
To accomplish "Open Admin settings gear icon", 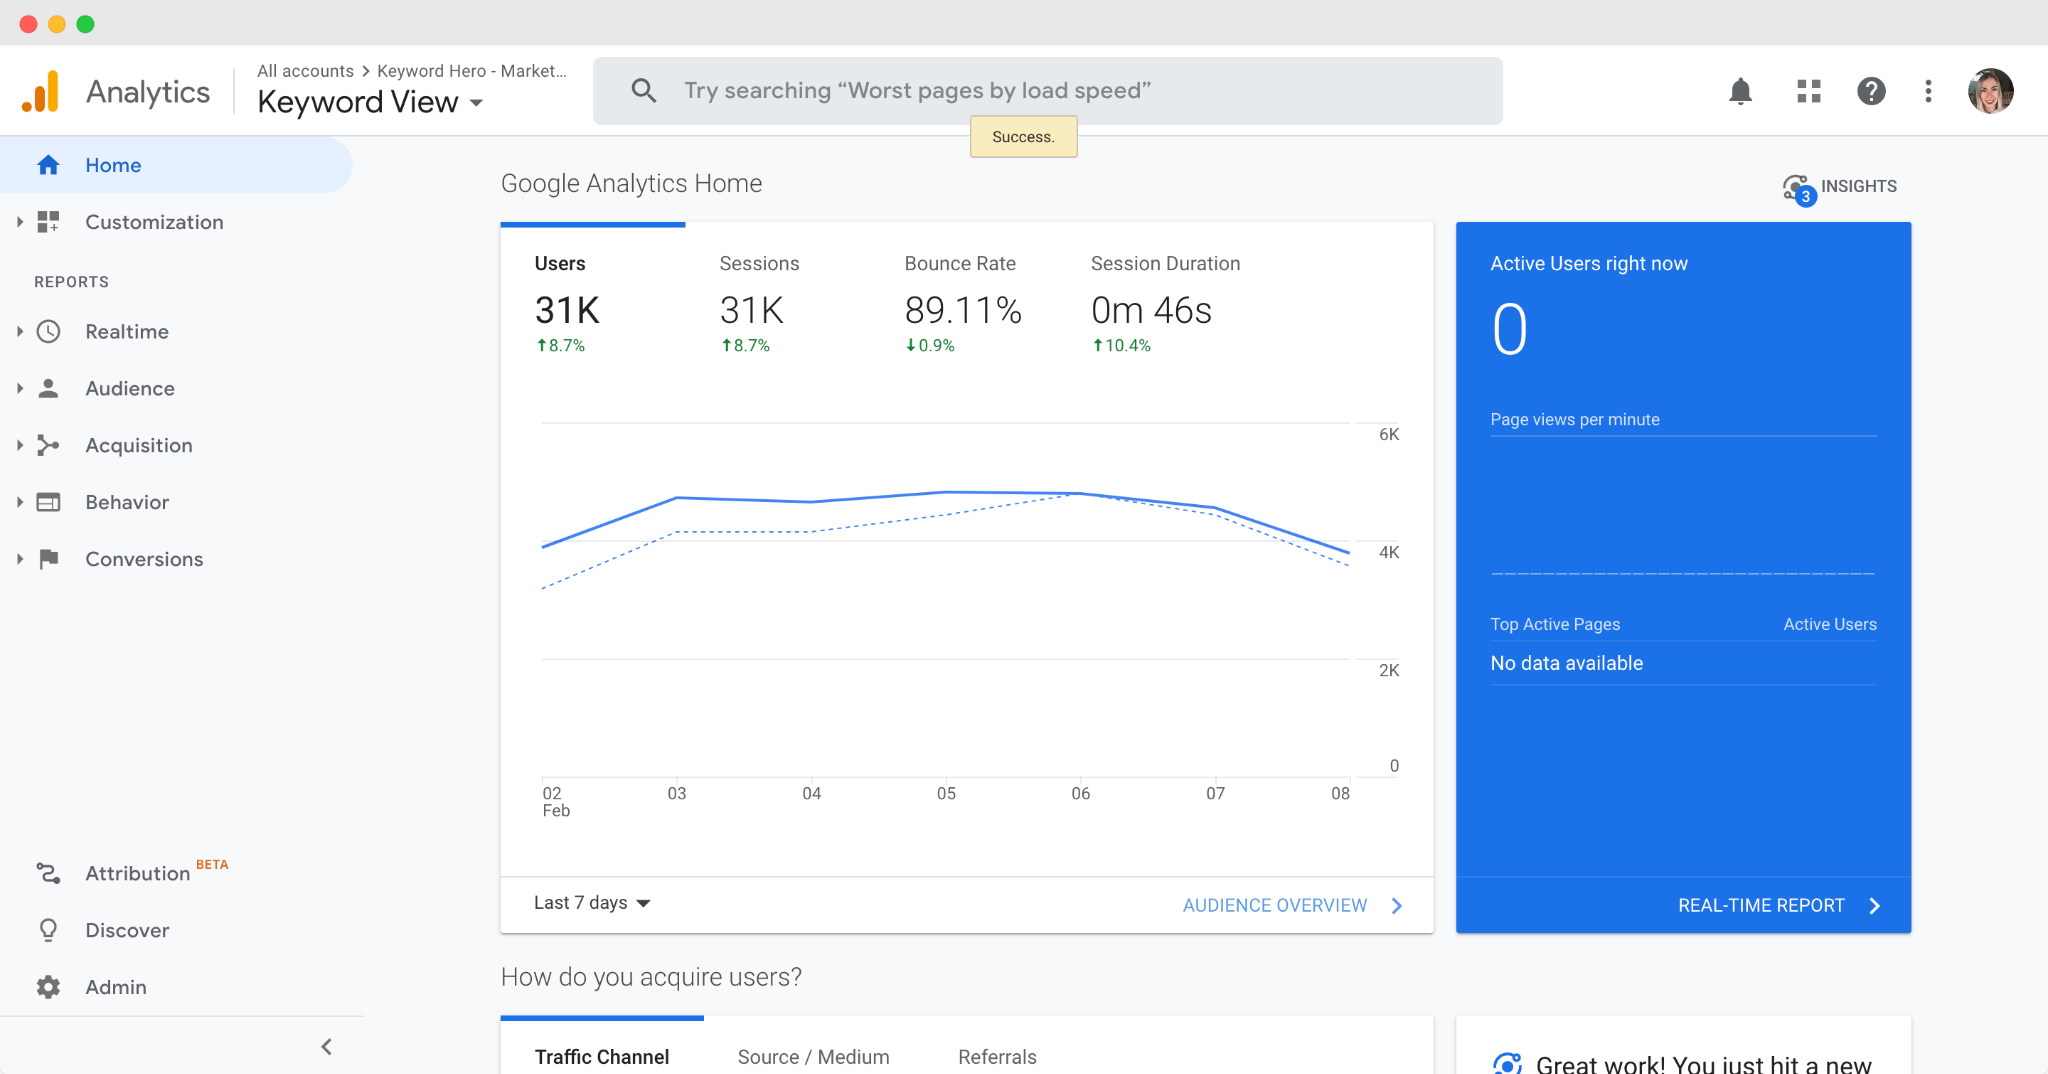I will [x=48, y=987].
